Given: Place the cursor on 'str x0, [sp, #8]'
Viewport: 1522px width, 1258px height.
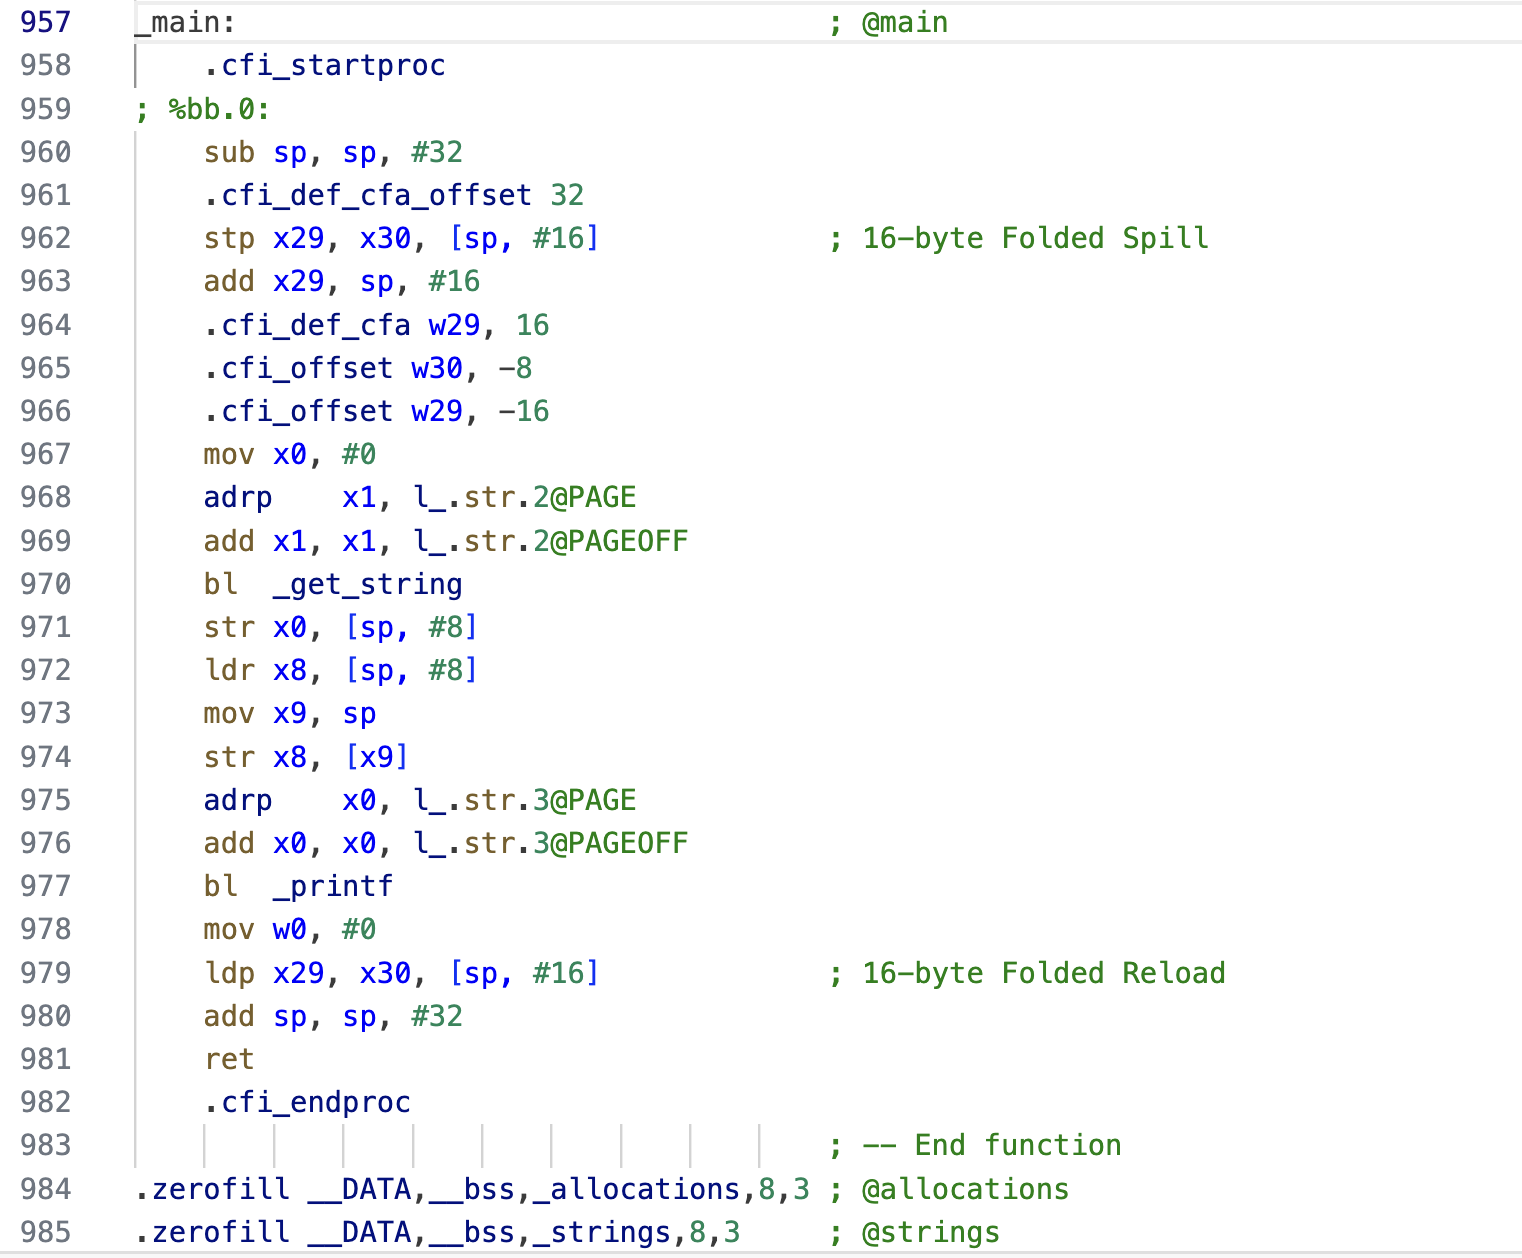Looking at the screenshot, I should pos(341,627).
